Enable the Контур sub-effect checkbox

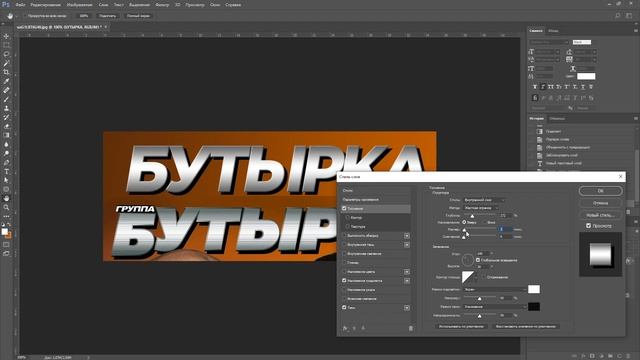pos(348,218)
